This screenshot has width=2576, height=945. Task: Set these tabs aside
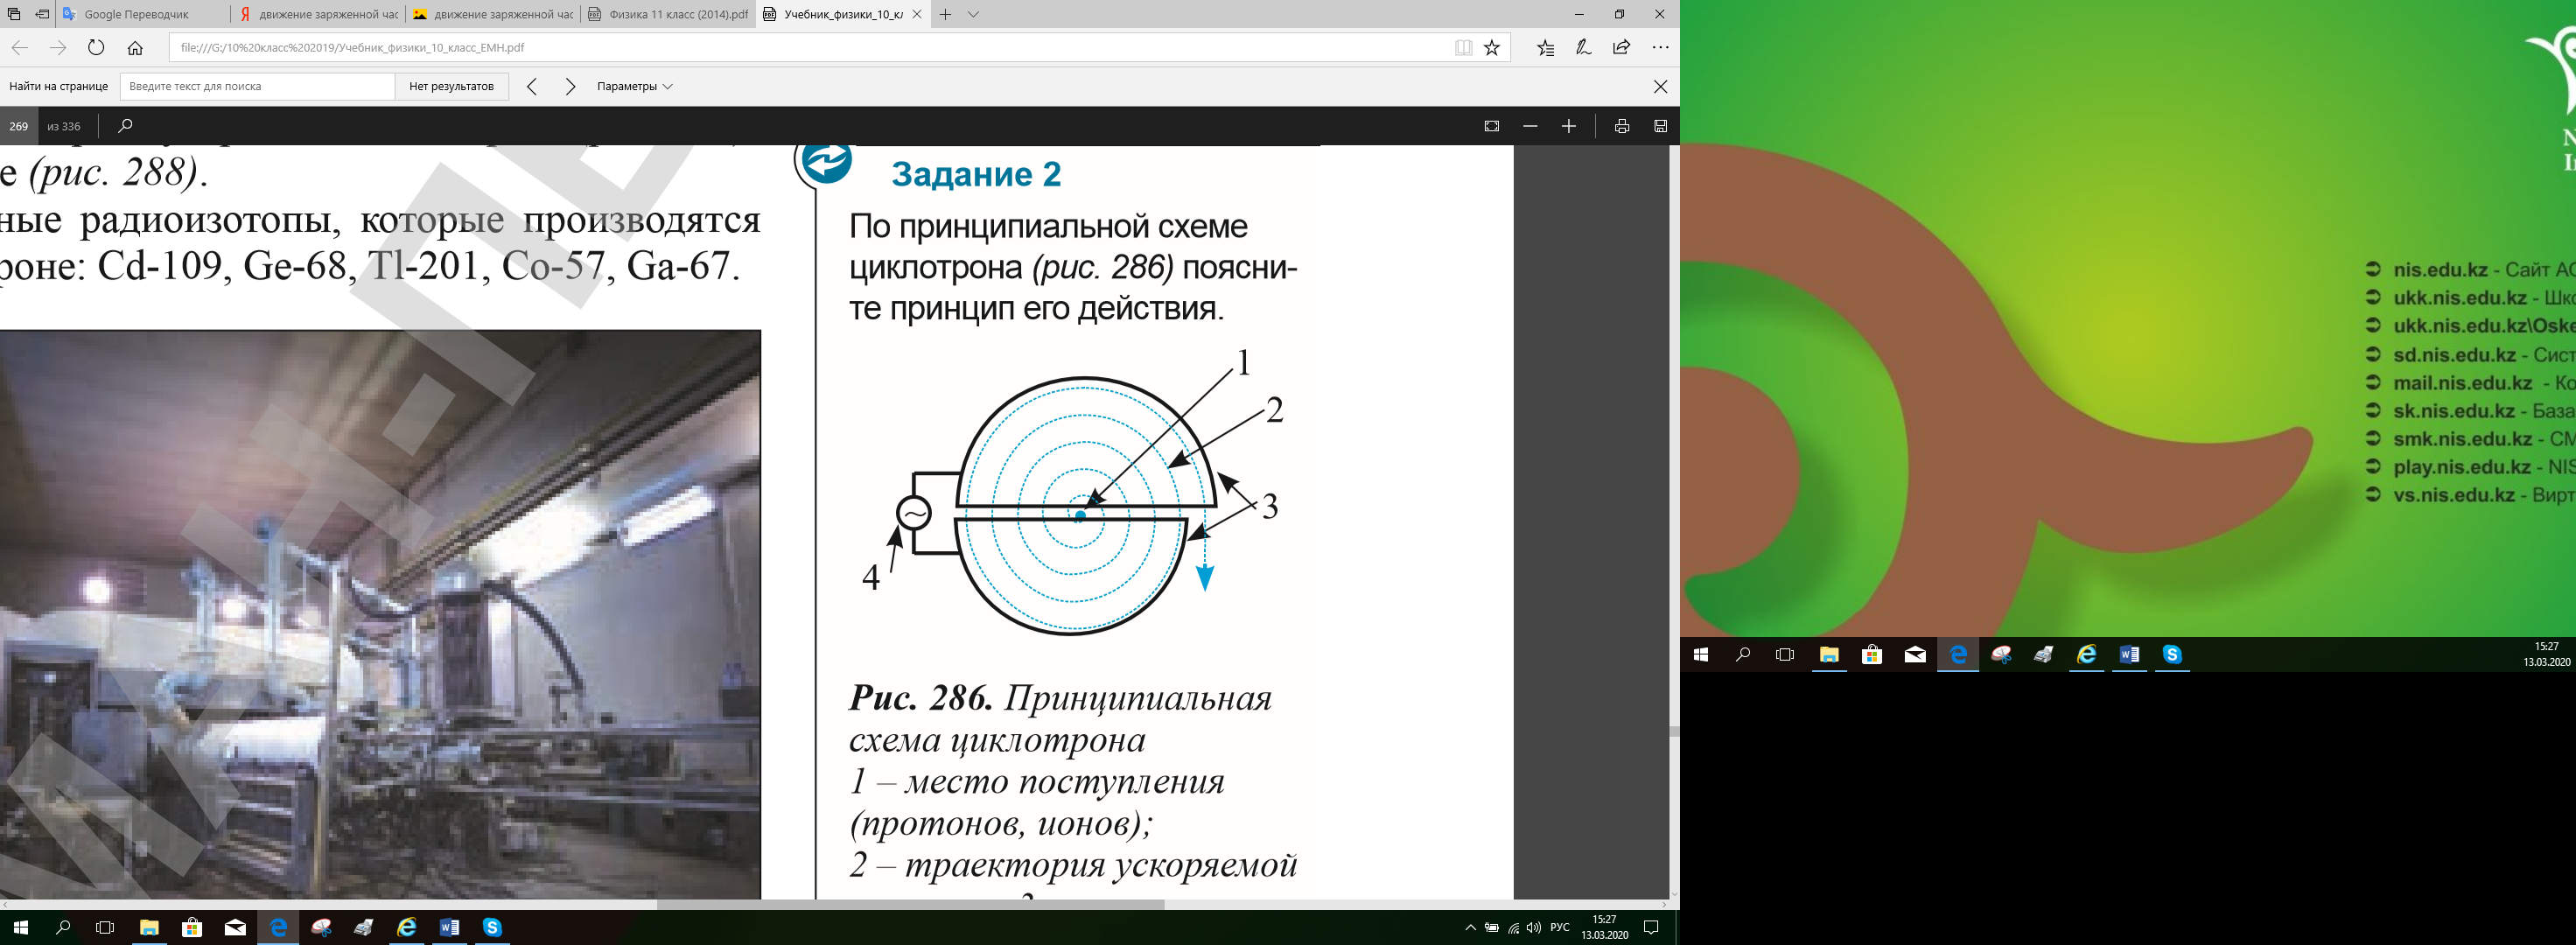tap(42, 14)
